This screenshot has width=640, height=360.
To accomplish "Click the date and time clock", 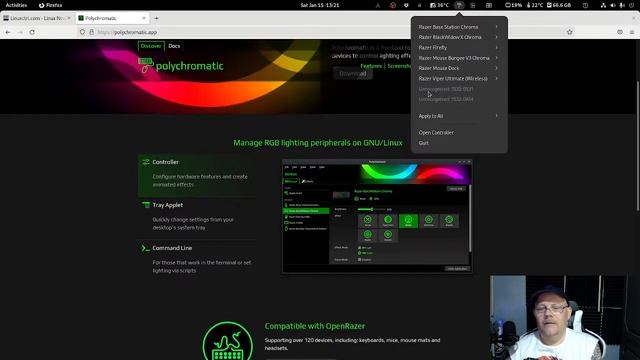I will 320,5.
